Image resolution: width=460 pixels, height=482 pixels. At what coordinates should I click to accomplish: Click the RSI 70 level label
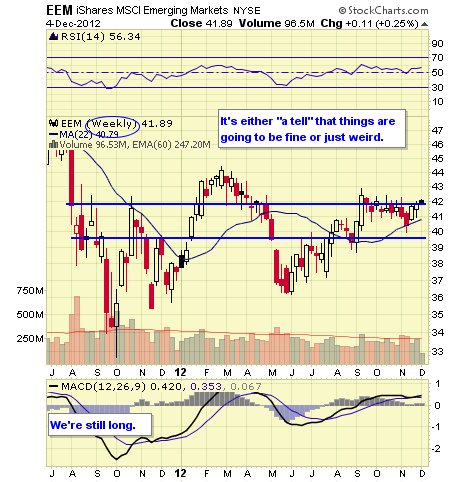pos(437,58)
